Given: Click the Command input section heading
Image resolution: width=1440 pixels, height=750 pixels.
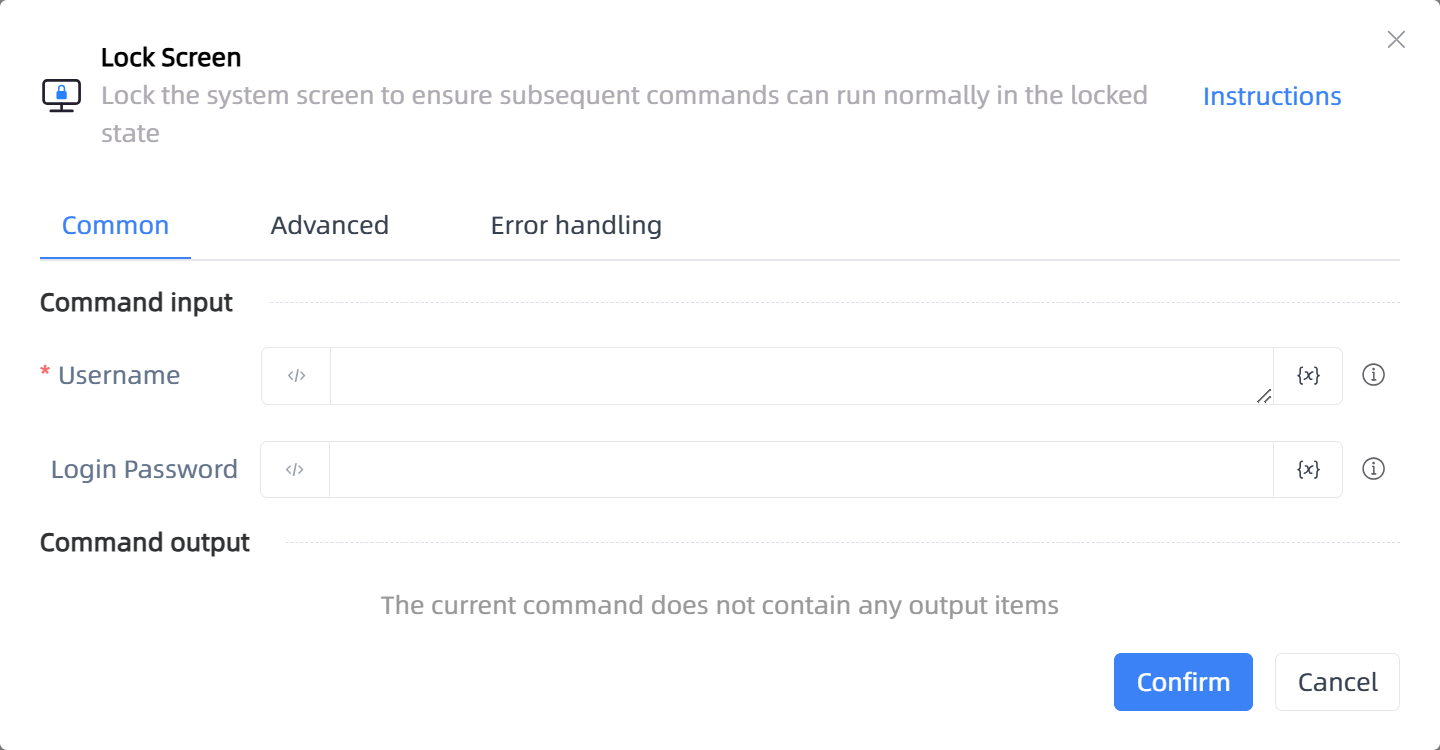Looking at the screenshot, I should click(x=136, y=302).
